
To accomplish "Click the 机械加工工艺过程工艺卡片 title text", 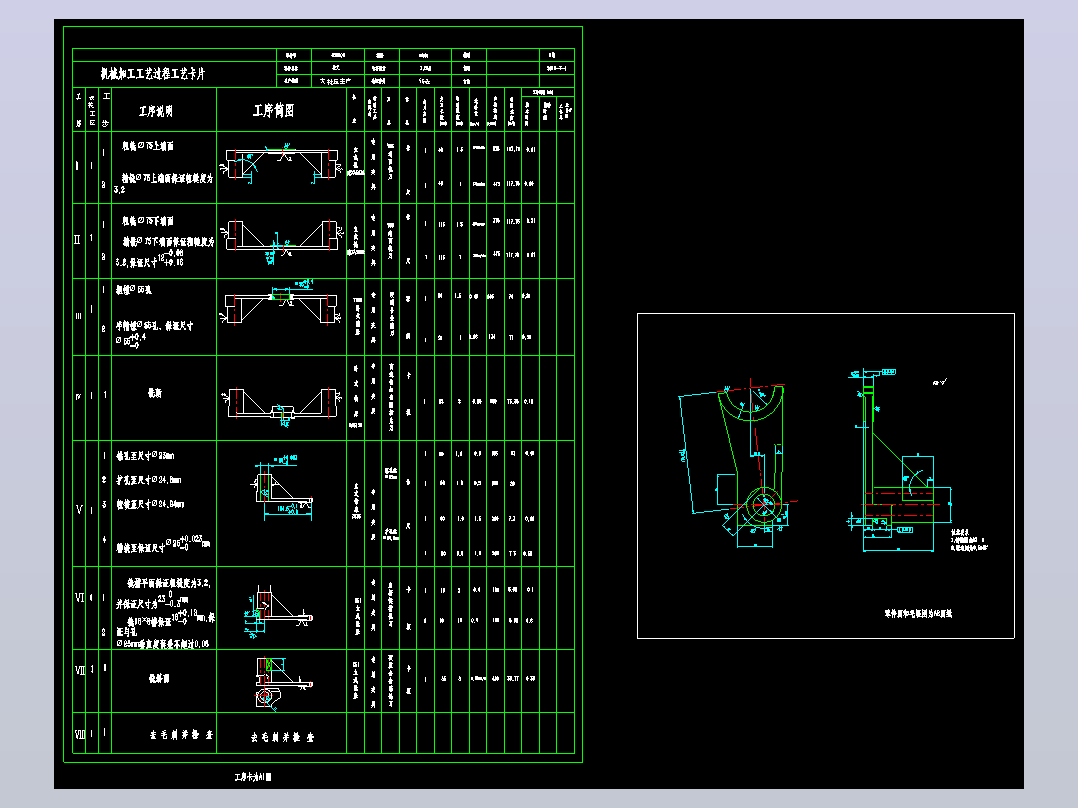I will (x=153, y=74).
